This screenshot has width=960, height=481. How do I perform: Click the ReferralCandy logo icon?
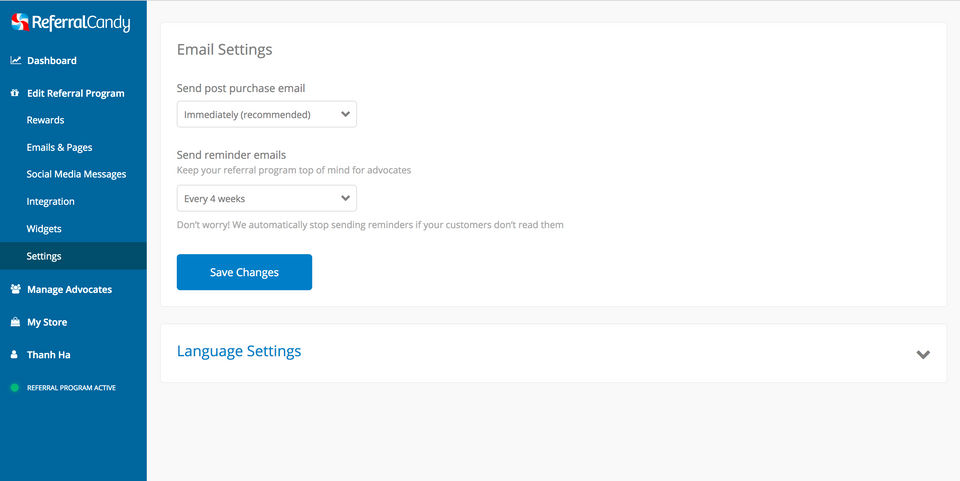(x=19, y=22)
